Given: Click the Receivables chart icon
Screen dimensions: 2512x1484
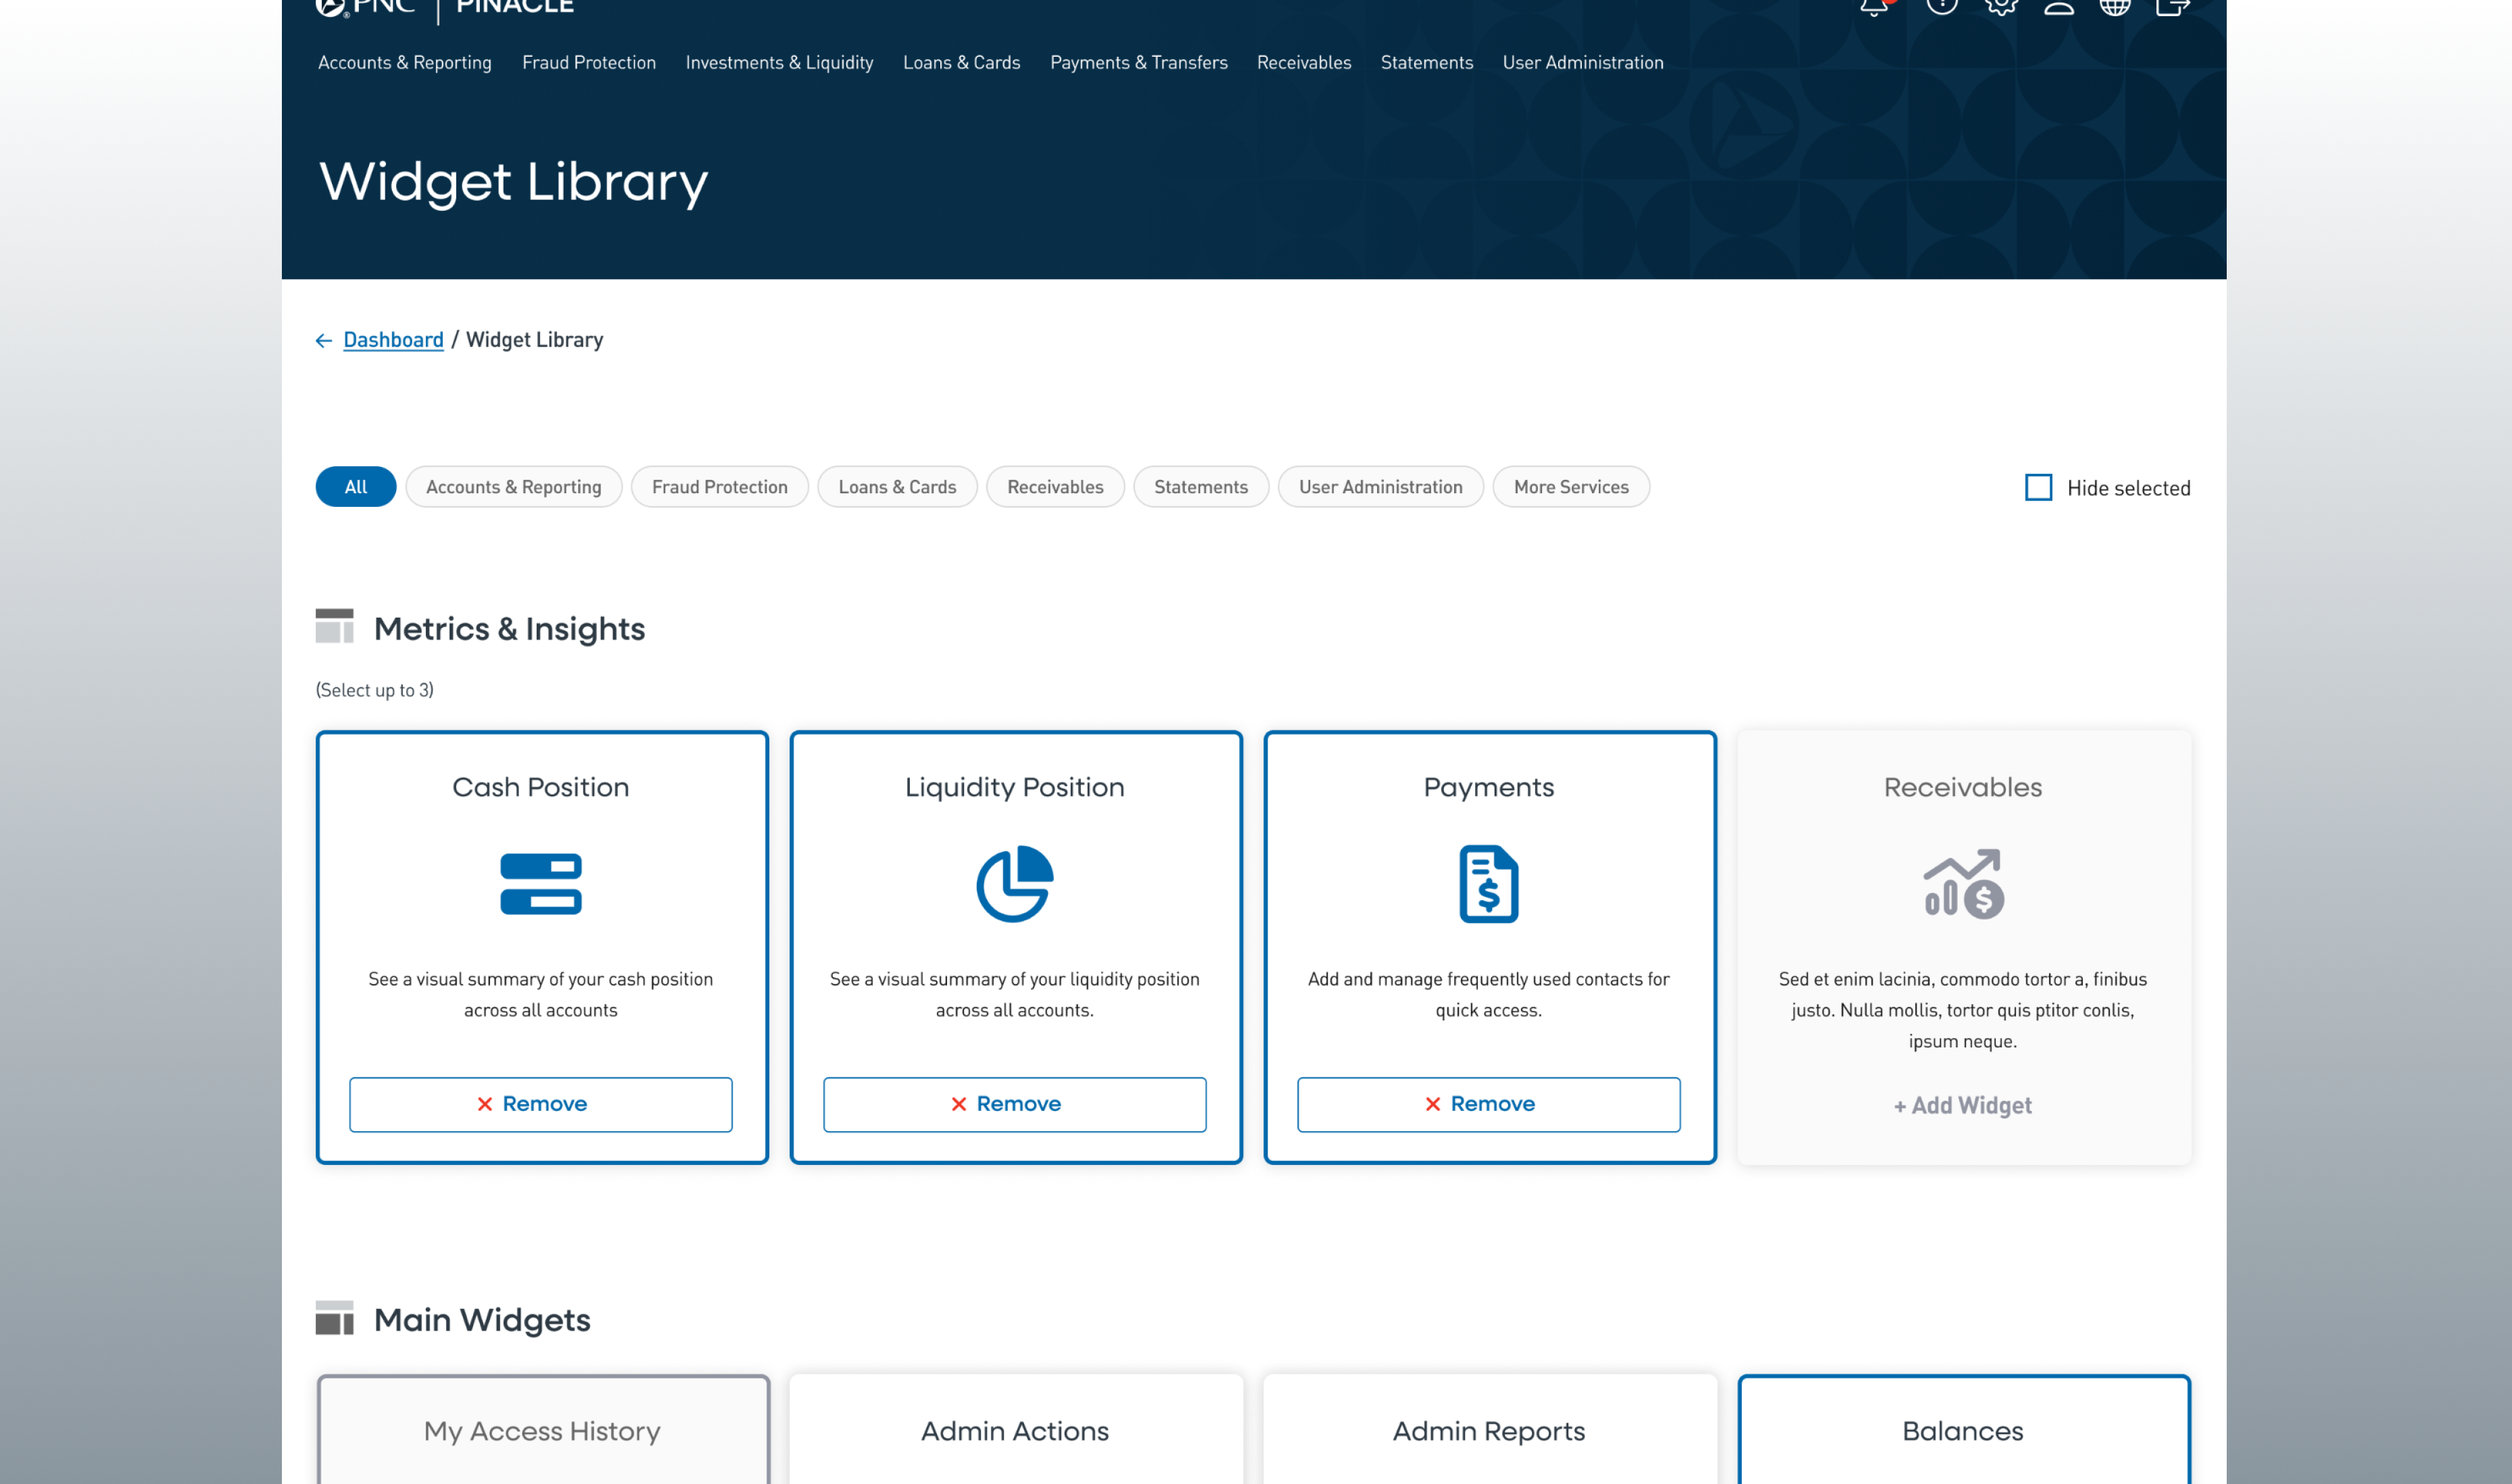Looking at the screenshot, I should tap(1963, 884).
